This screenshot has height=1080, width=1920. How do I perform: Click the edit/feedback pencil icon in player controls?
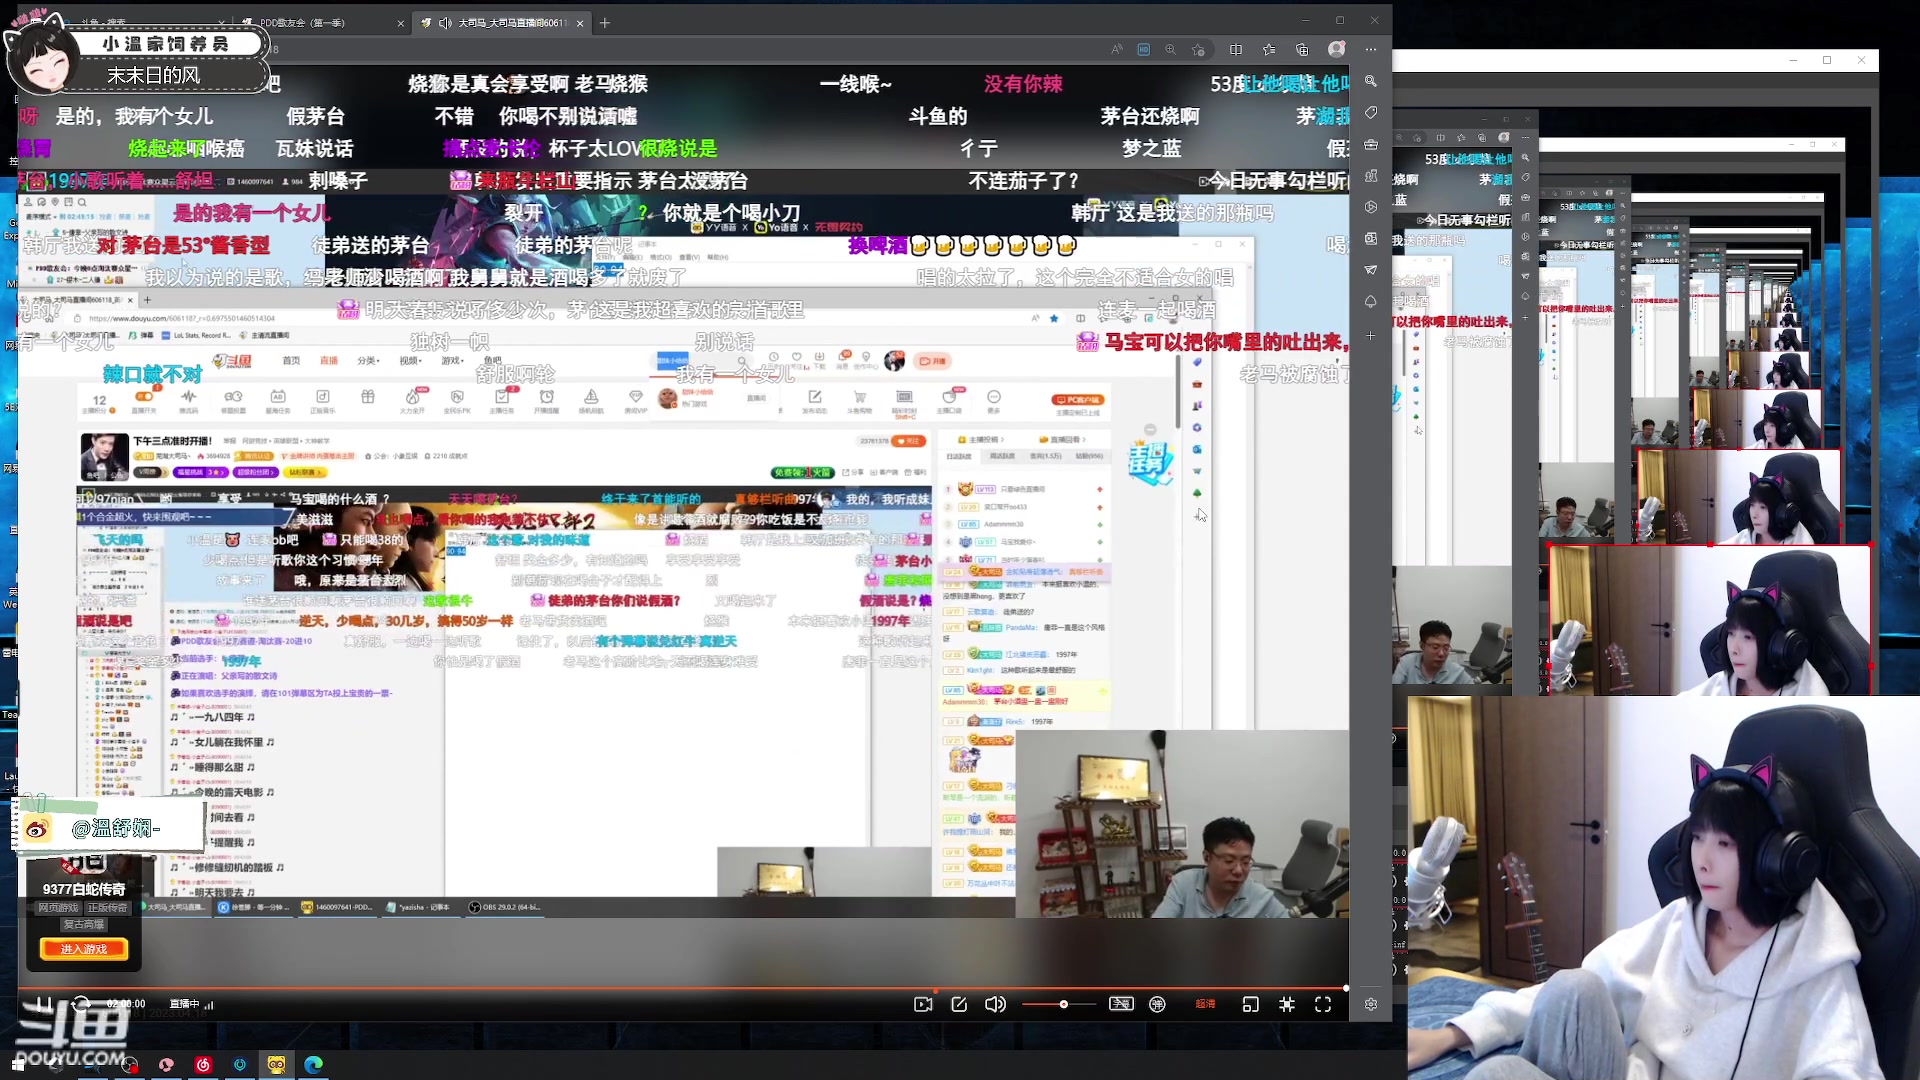click(x=959, y=1004)
